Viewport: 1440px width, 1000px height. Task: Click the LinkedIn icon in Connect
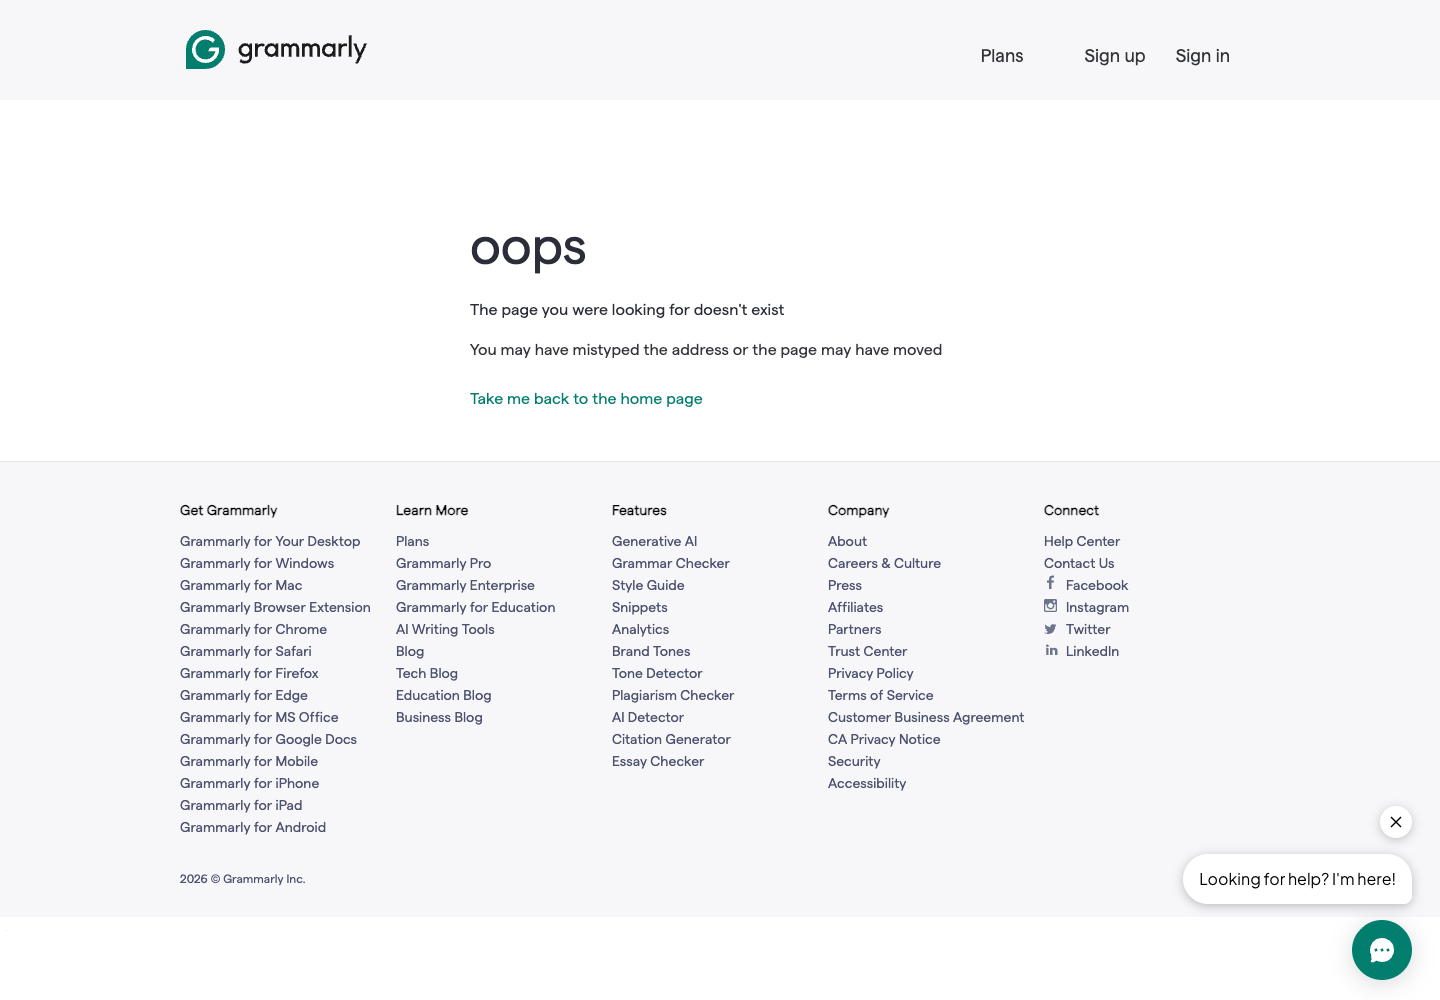click(1051, 650)
